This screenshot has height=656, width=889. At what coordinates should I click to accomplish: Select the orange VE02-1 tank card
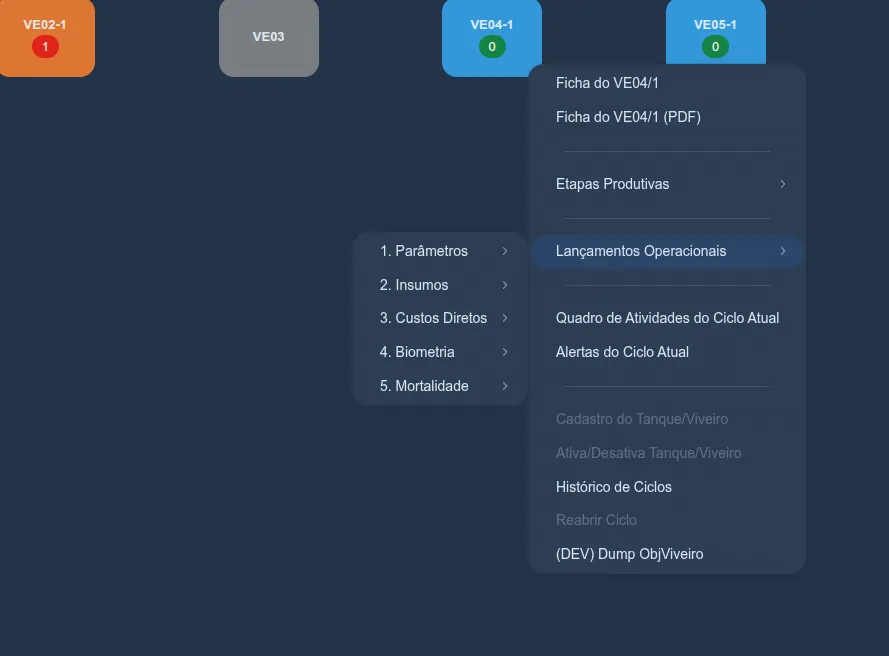(47, 37)
